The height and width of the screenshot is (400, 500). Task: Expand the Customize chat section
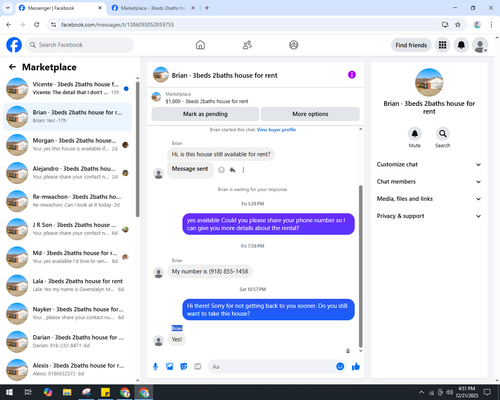429,164
